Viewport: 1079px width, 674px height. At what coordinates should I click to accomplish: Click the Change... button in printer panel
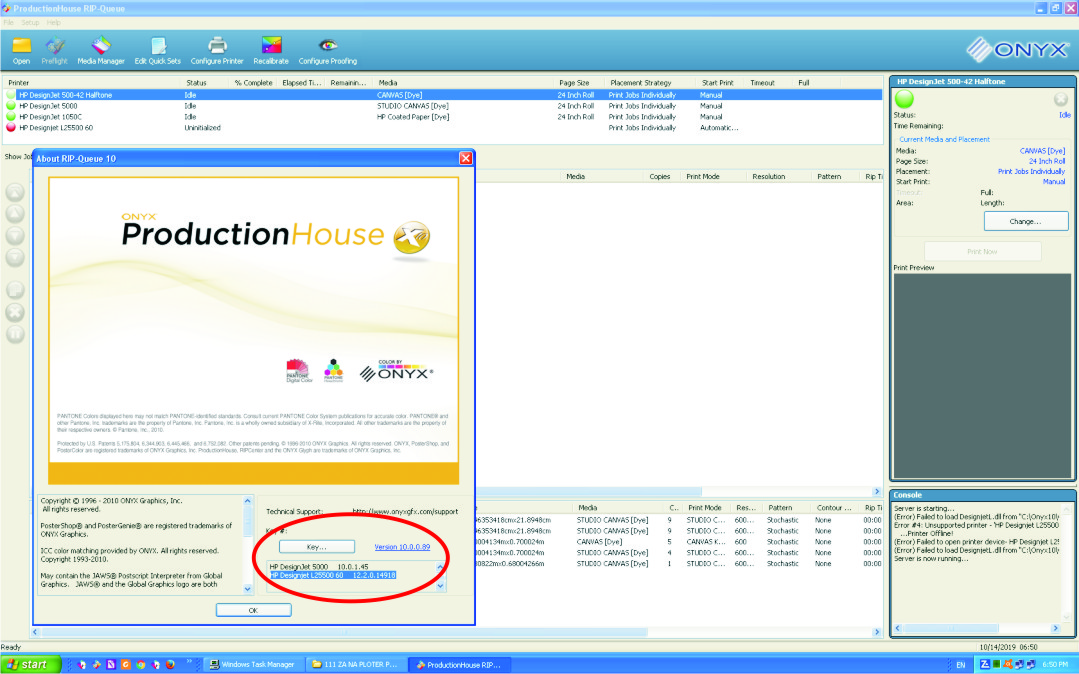coord(1025,221)
